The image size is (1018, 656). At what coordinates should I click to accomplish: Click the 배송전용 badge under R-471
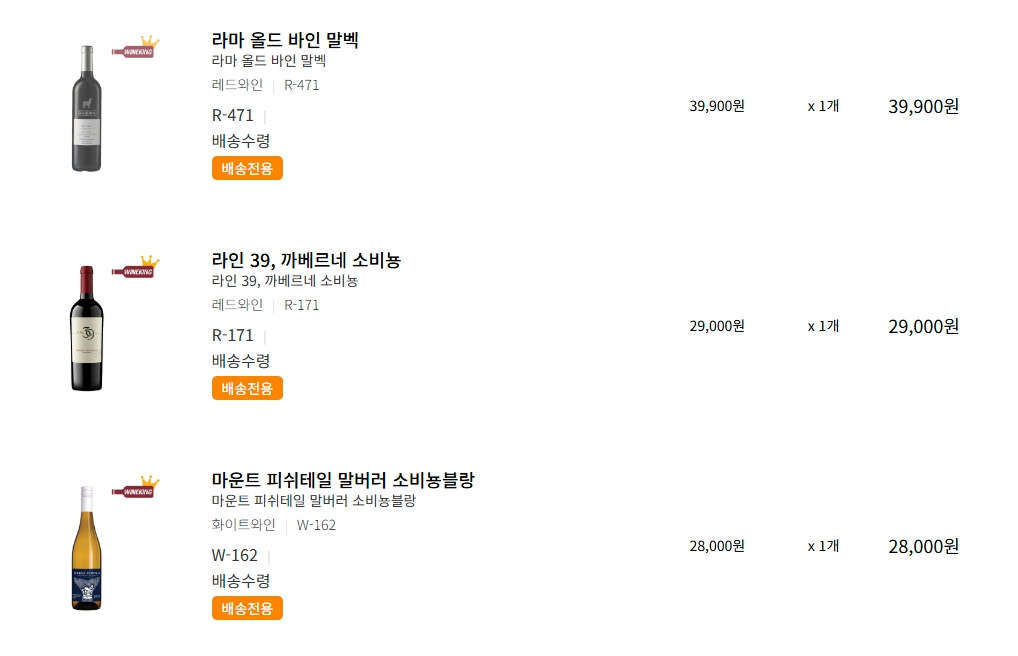point(247,168)
